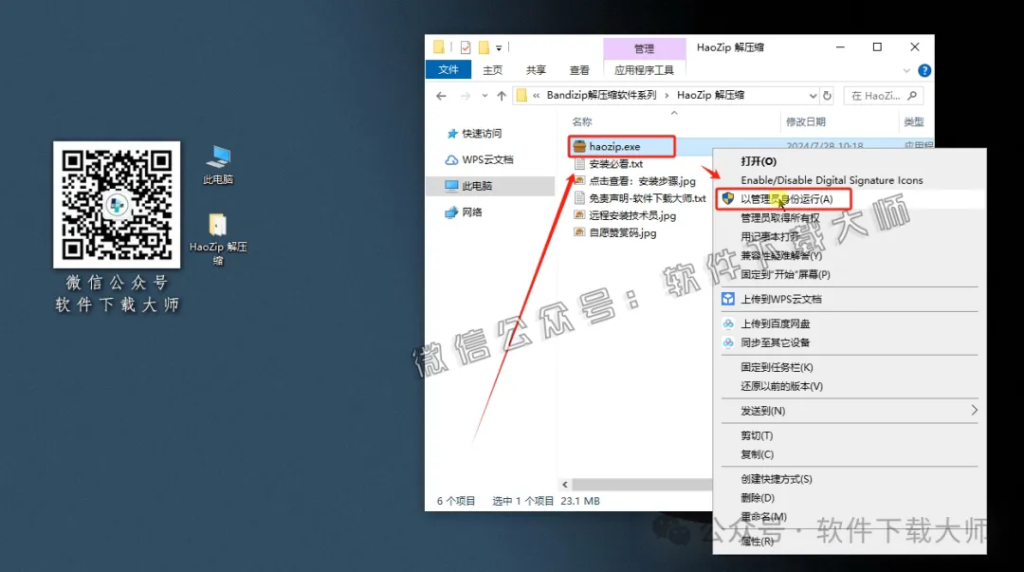The image size is (1024, 572).
Task: Open the 文件 ribbon tab
Action: pyautogui.click(x=448, y=69)
